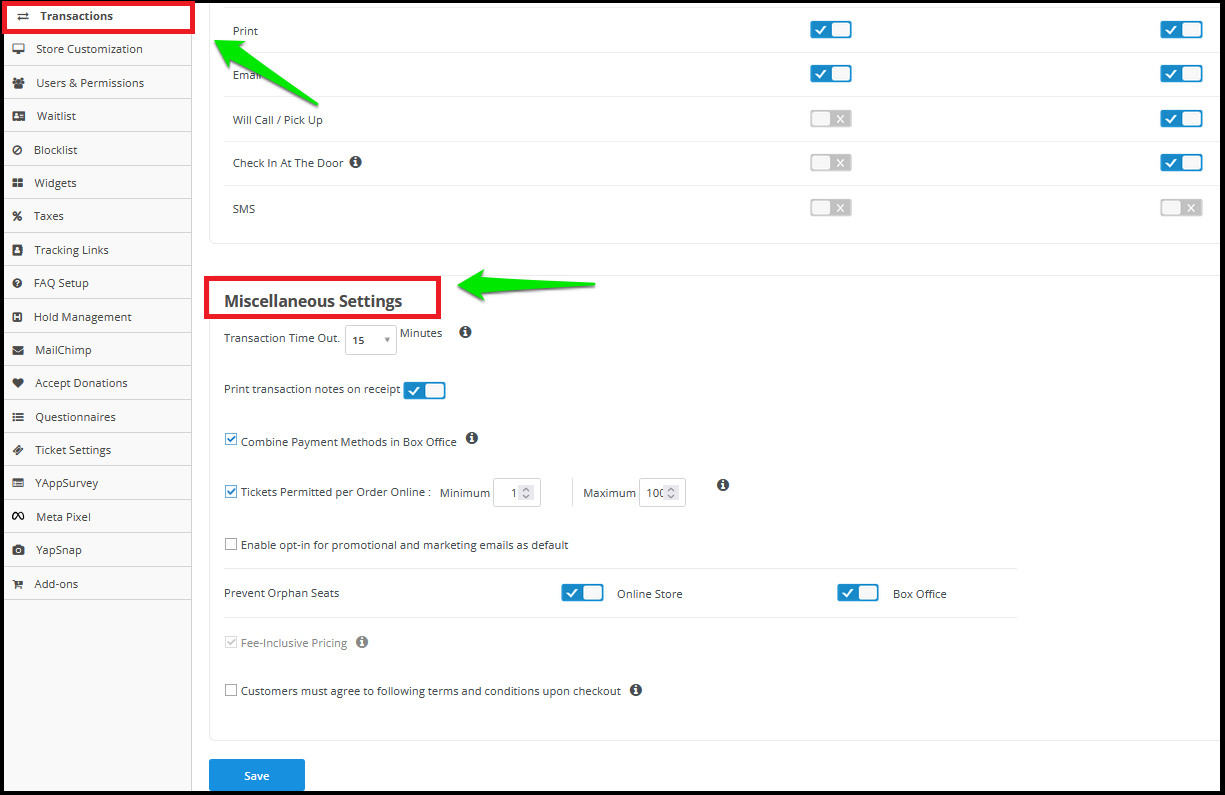
Task: Enable opt-in for promotional emails checkbox
Action: [231, 545]
